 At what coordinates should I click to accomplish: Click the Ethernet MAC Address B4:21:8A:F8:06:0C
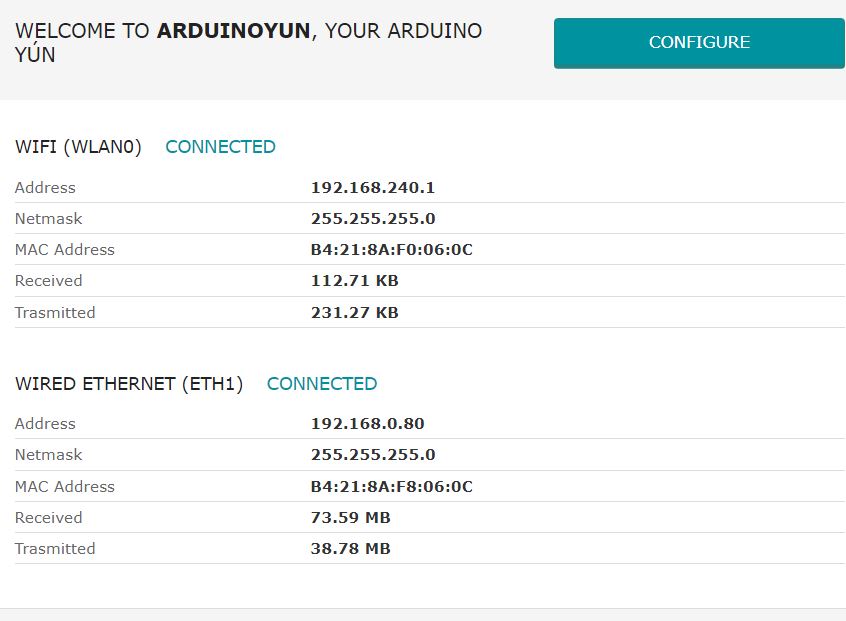(393, 486)
